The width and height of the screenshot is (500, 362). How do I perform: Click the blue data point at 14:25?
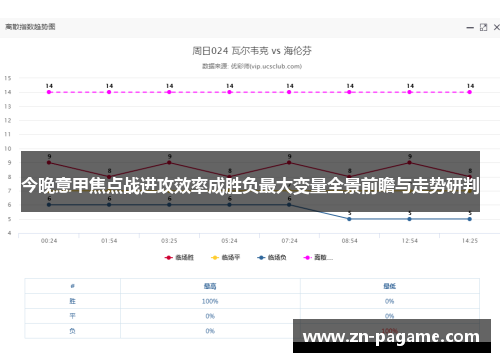(x=469, y=219)
